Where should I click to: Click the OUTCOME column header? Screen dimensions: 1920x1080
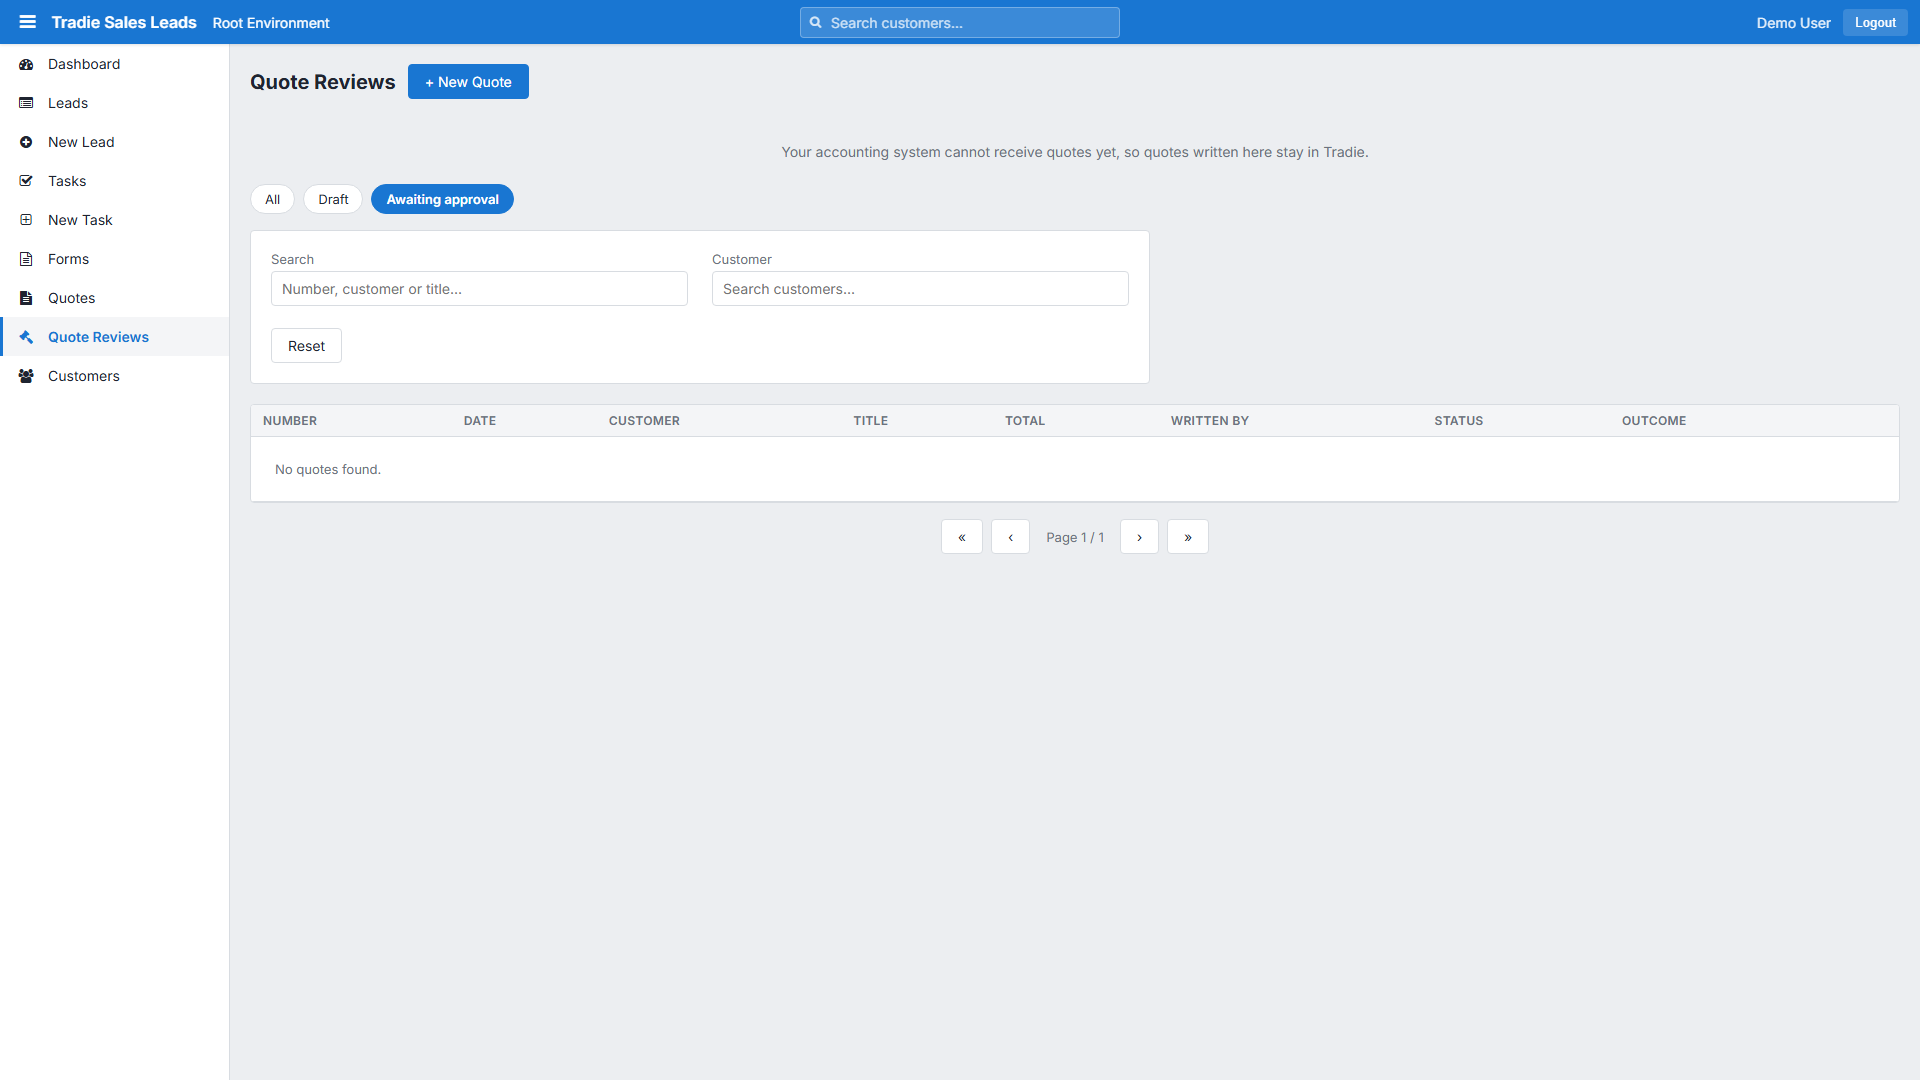point(1654,421)
